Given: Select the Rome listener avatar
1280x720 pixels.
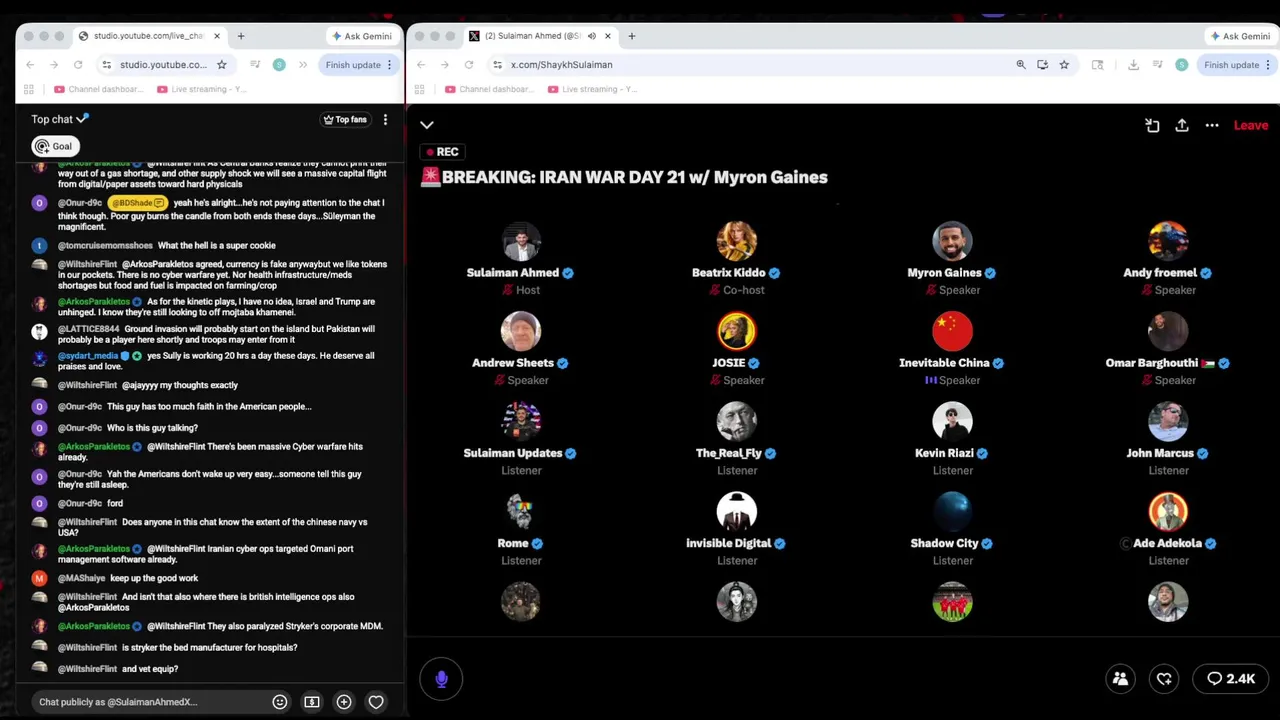Looking at the screenshot, I should (x=521, y=511).
